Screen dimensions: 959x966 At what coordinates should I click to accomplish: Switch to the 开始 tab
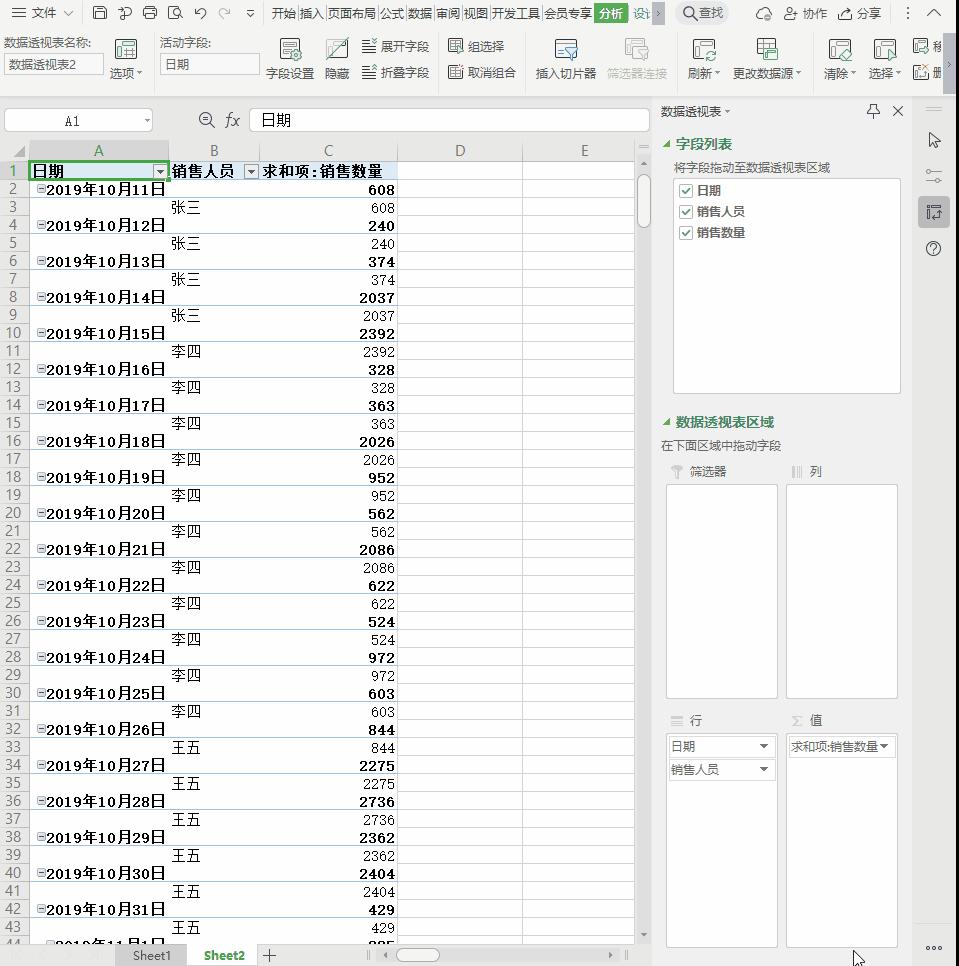tap(283, 13)
